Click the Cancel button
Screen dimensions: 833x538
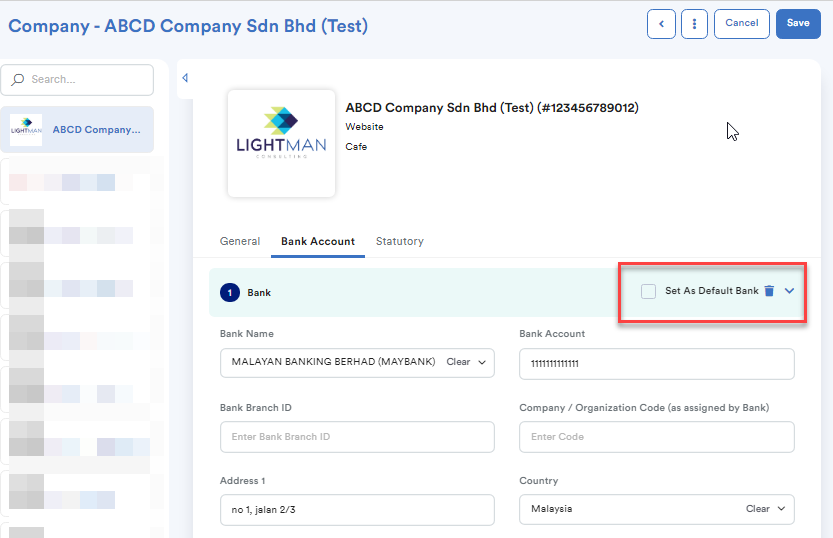[x=742, y=24]
